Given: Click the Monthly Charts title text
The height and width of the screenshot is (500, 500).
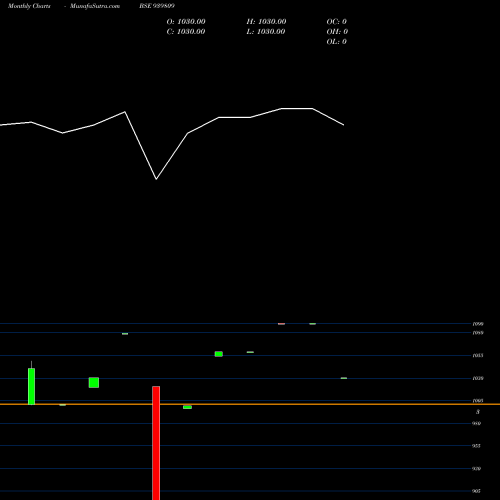Looking at the screenshot, I should [29, 6].
